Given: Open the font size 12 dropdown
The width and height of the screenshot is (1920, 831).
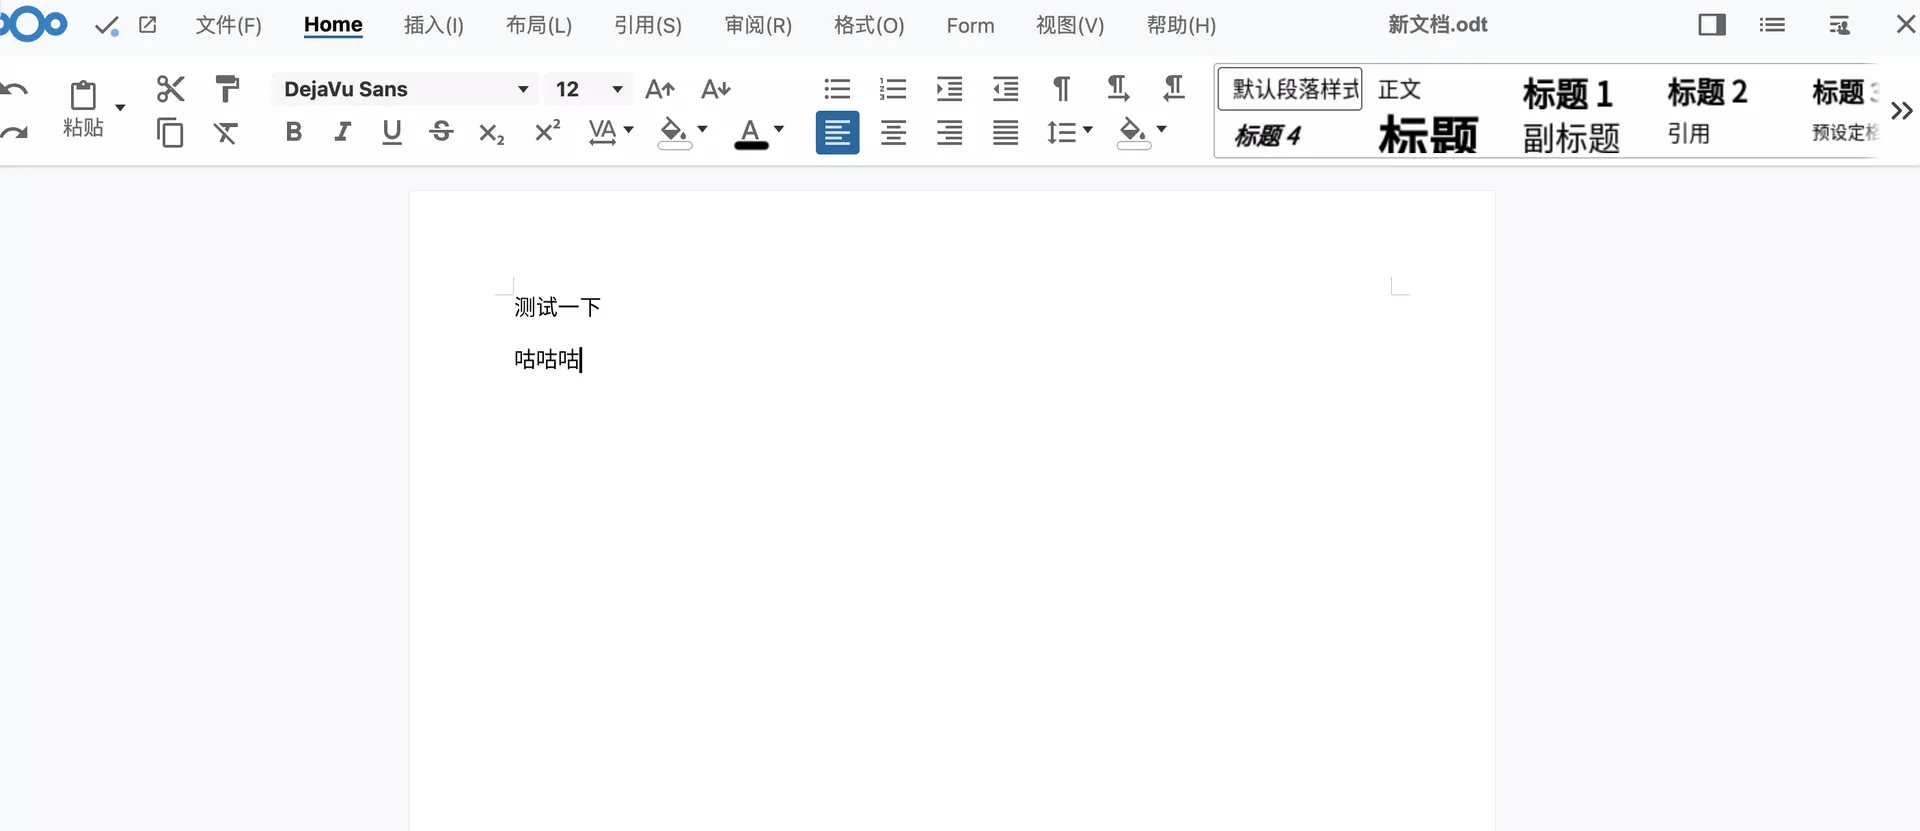Looking at the screenshot, I should coord(617,90).
